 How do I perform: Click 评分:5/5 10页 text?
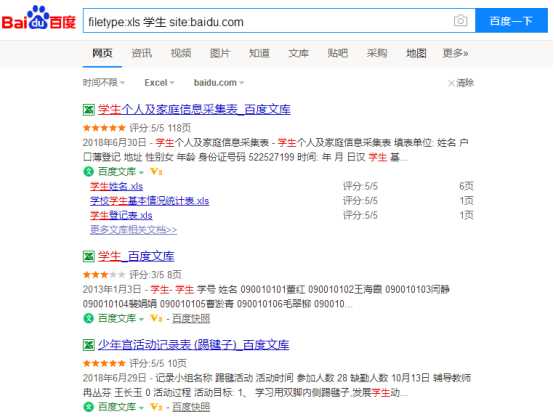coord(158,363)
